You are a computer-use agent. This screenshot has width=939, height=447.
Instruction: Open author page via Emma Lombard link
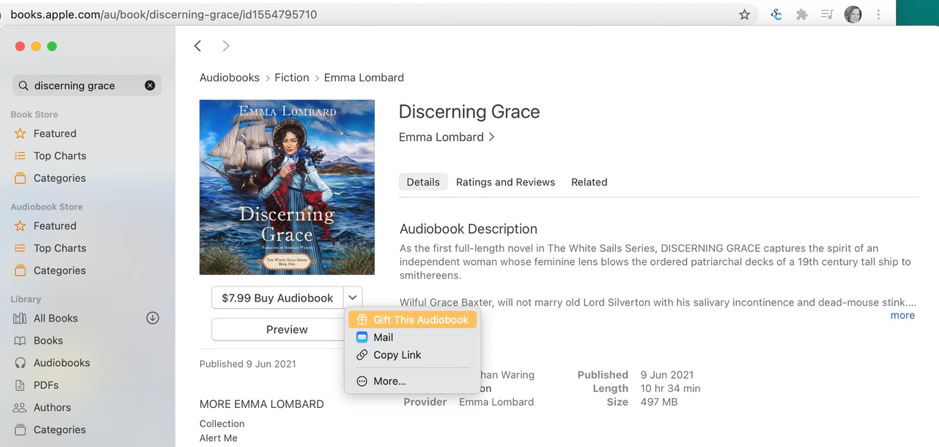tap(446, 137)
